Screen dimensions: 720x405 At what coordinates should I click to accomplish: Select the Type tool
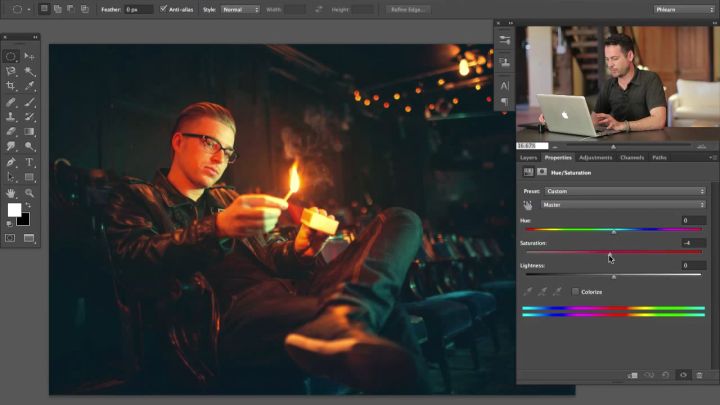click(x=29, y=162)
